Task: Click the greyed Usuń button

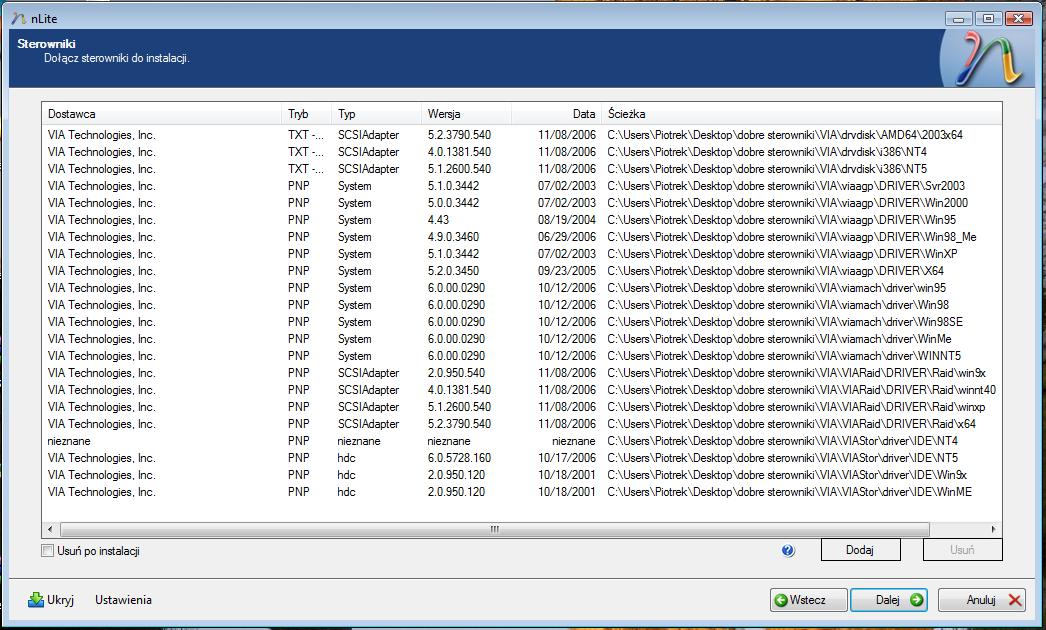Action: coord(962,550)
